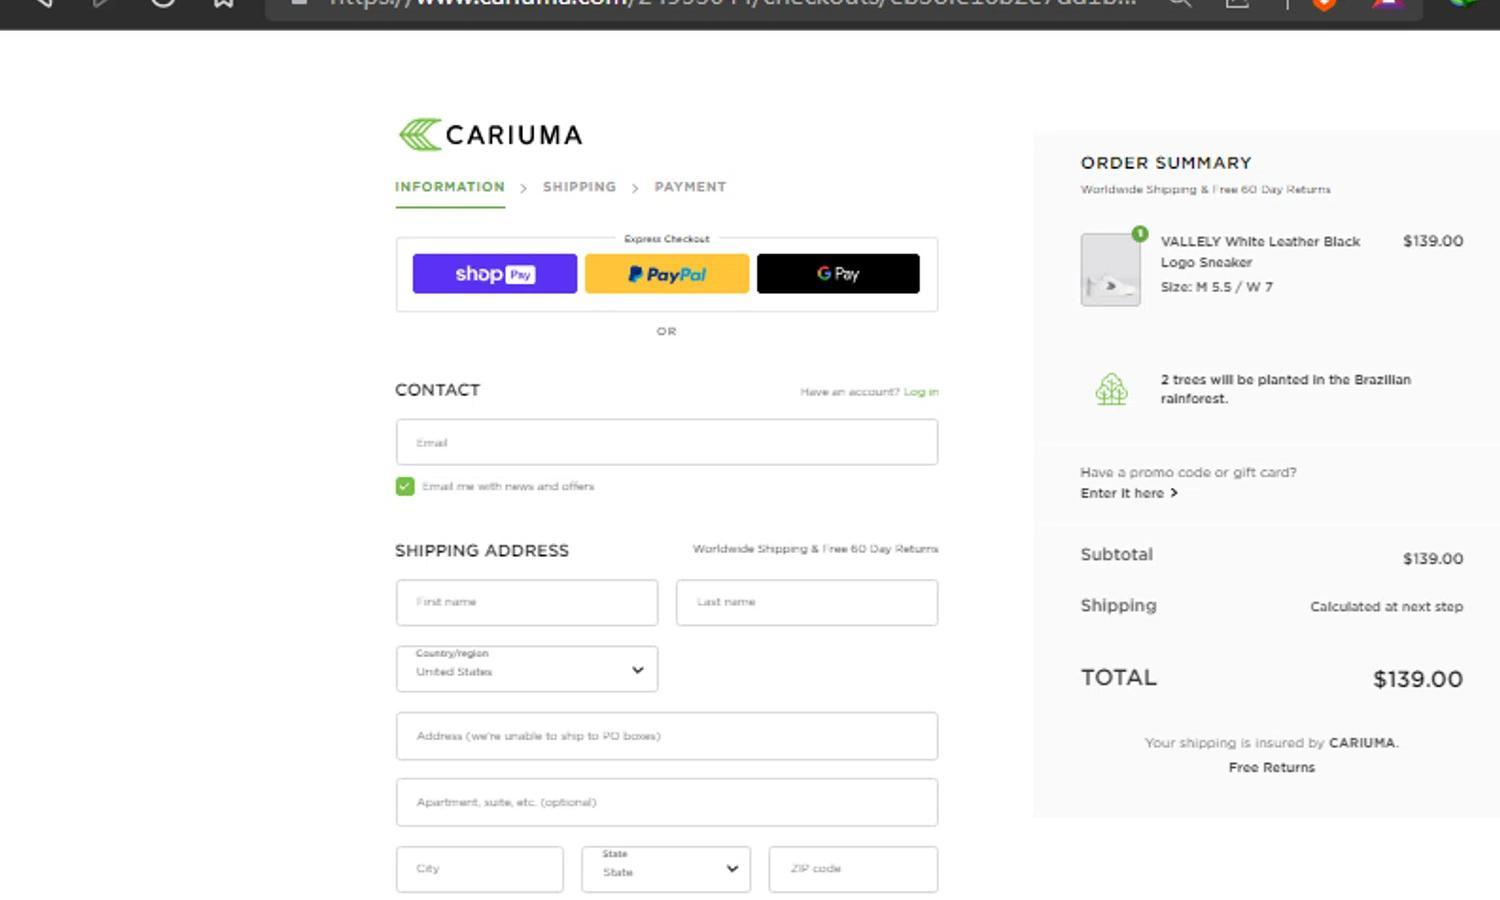Choose Google Pay express checkout

point(838,274)
